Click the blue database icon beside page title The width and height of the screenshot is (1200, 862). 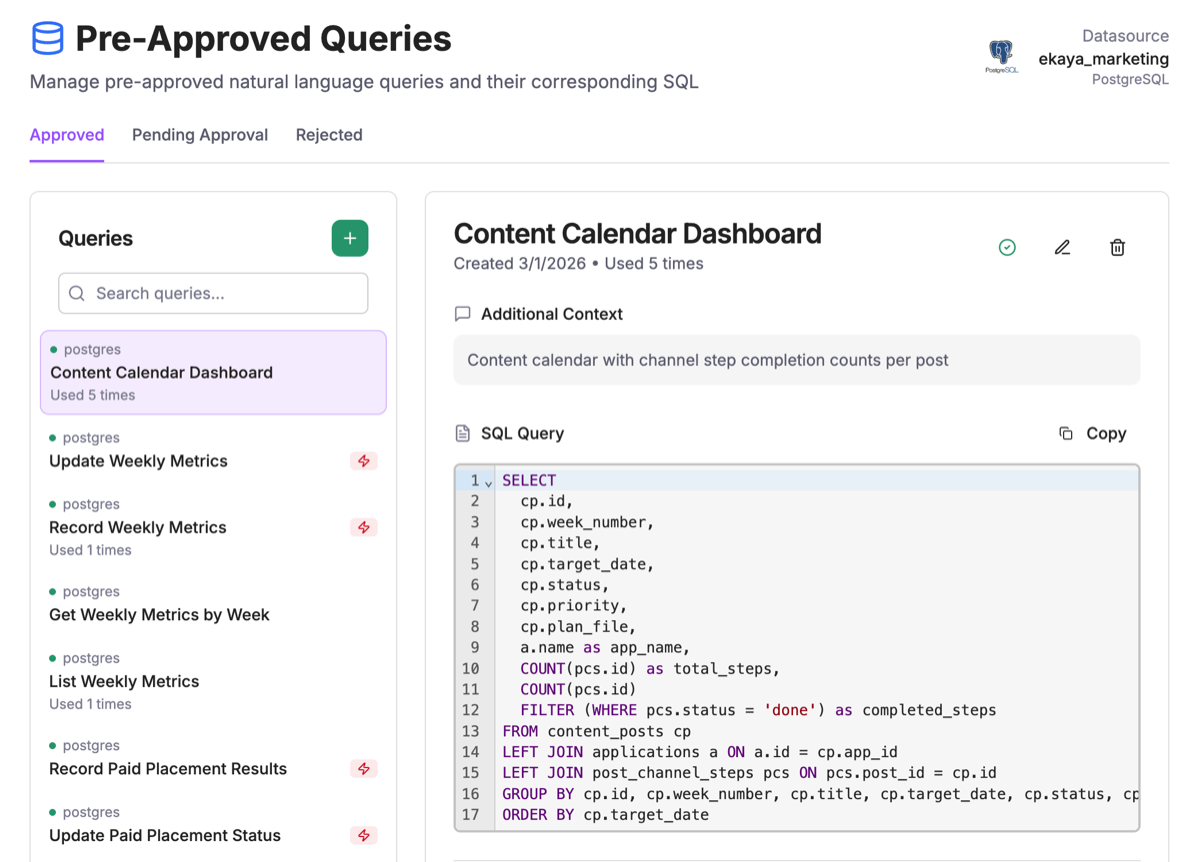(48, 39)
